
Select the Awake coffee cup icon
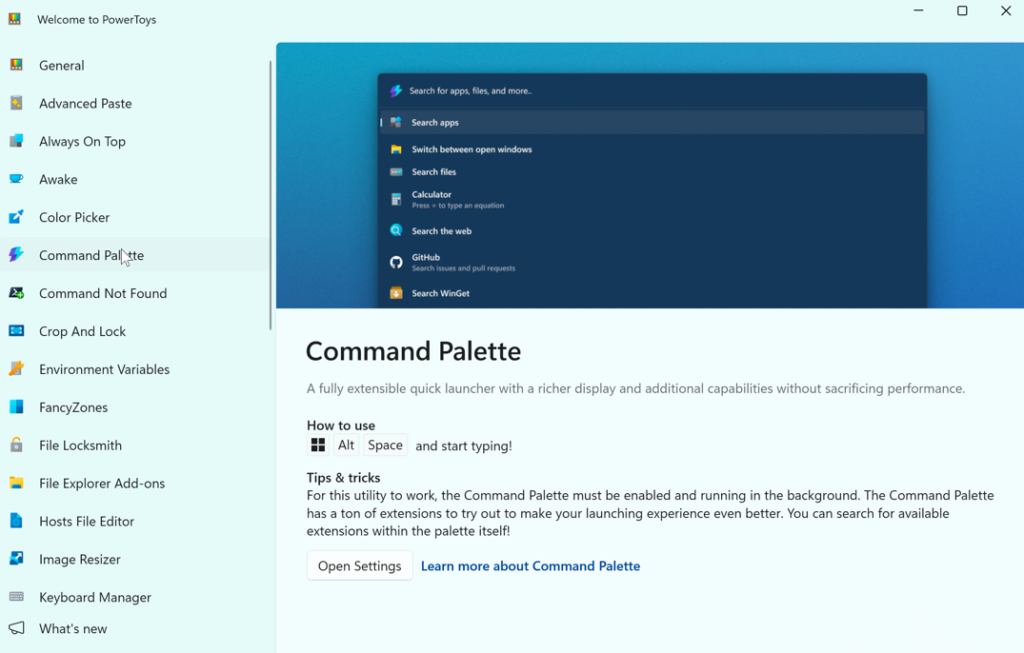(x=16, y=179)
